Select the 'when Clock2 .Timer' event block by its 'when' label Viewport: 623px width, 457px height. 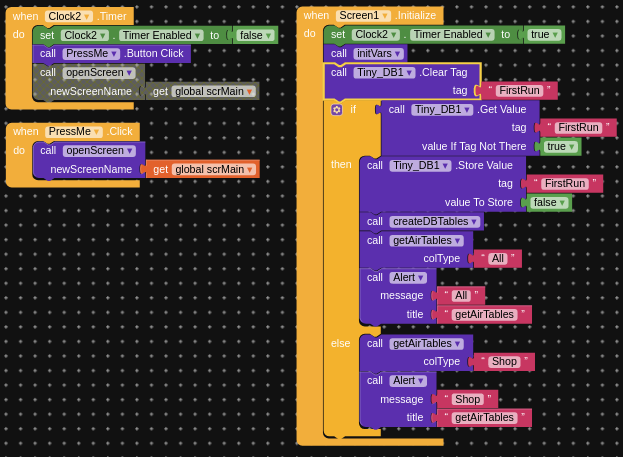point(25,16)
